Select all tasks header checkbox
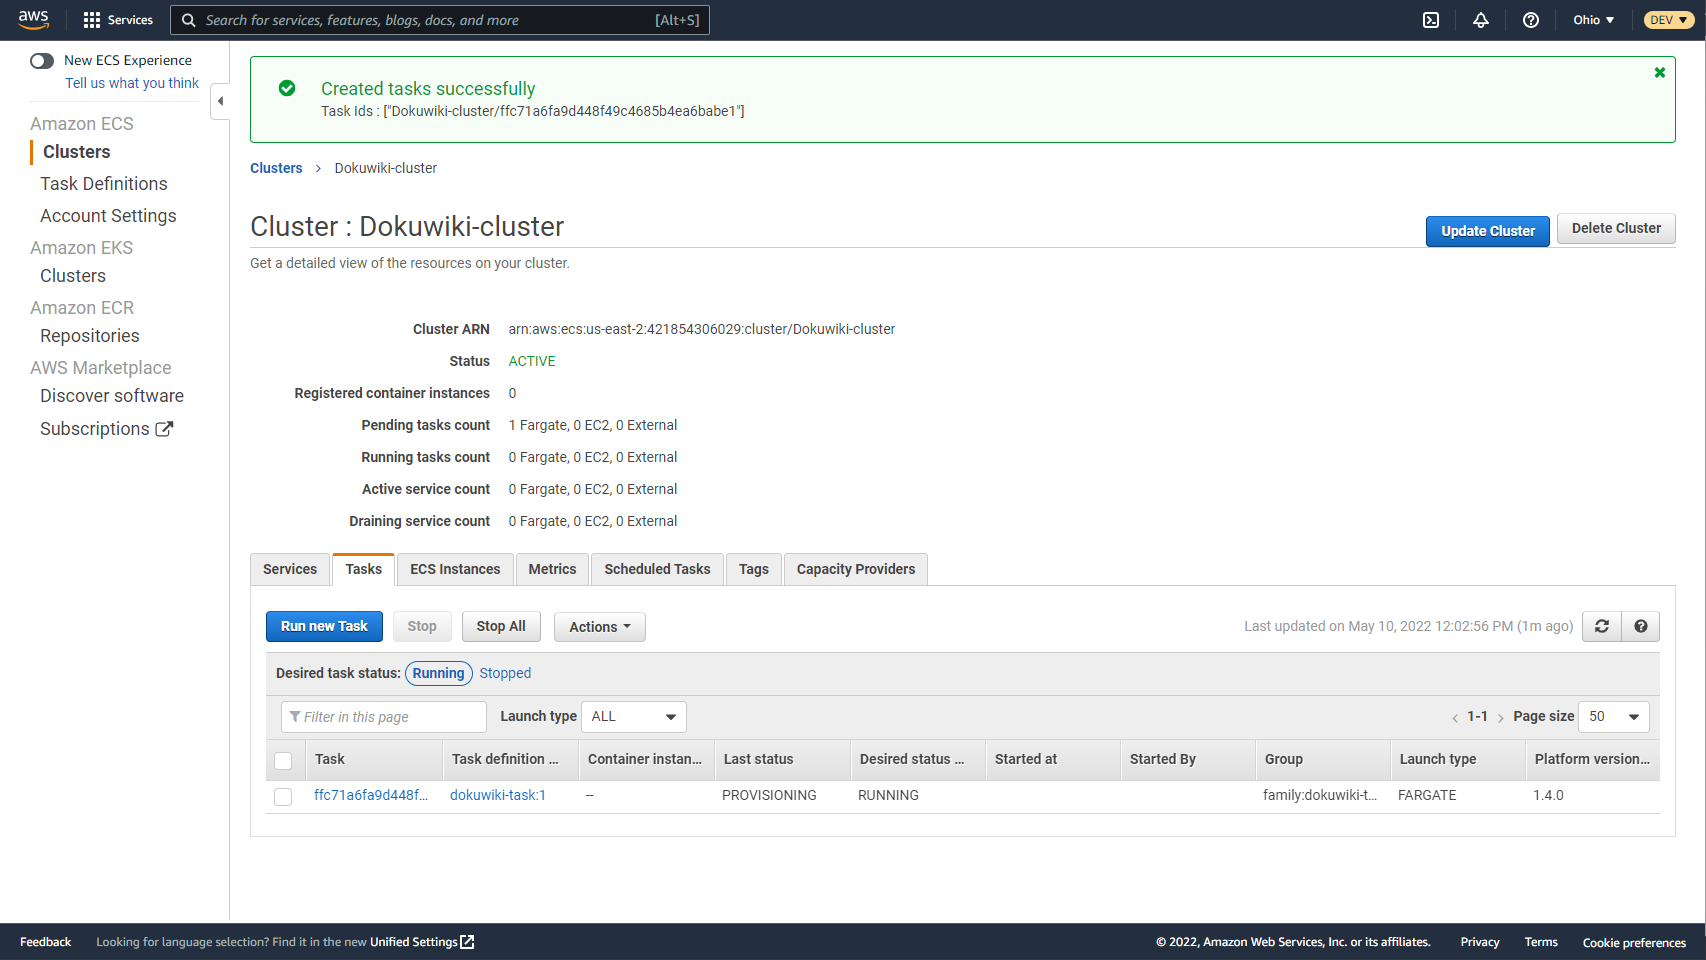Screen dimensions: 1706x960 point(283,760)
